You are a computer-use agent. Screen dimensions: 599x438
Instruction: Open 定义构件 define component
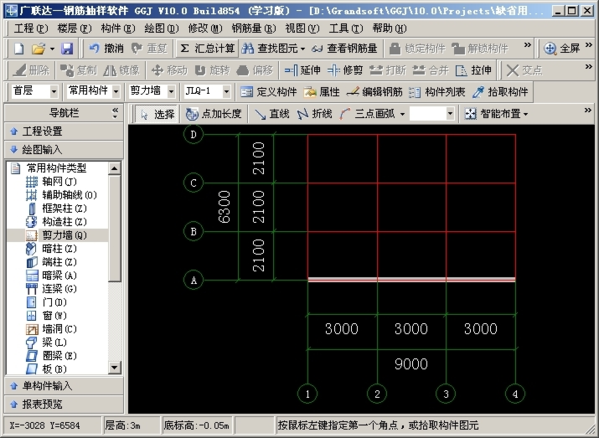pos(269,92)
